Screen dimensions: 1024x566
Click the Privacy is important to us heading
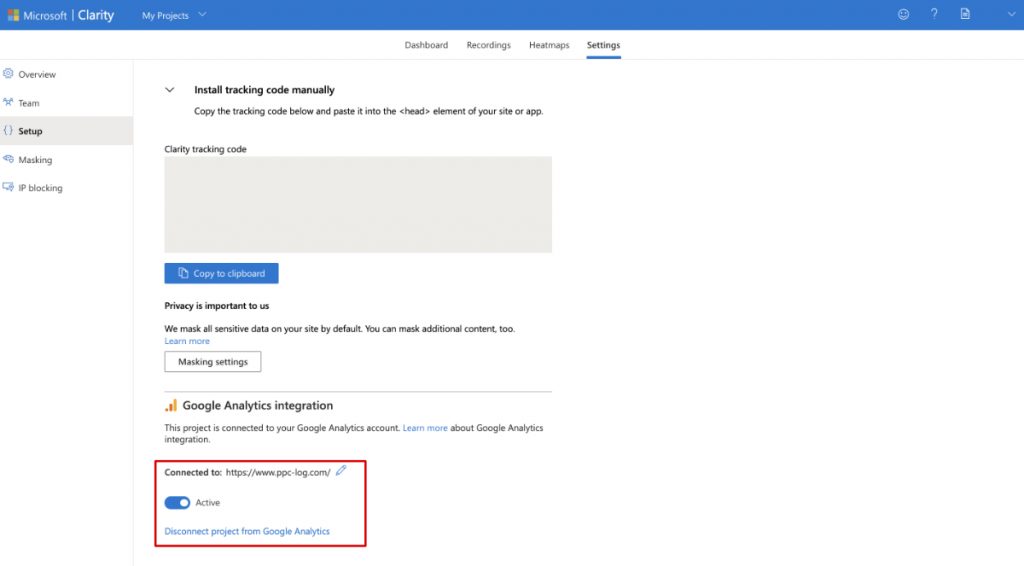pyautogui.click(x=217, y=306)
